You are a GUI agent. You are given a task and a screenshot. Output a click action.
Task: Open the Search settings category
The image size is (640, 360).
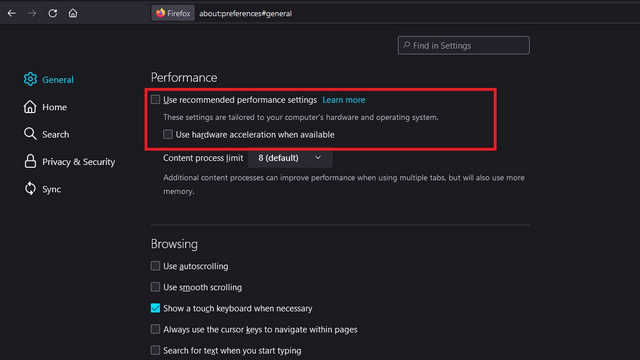(x=47, y=134)
